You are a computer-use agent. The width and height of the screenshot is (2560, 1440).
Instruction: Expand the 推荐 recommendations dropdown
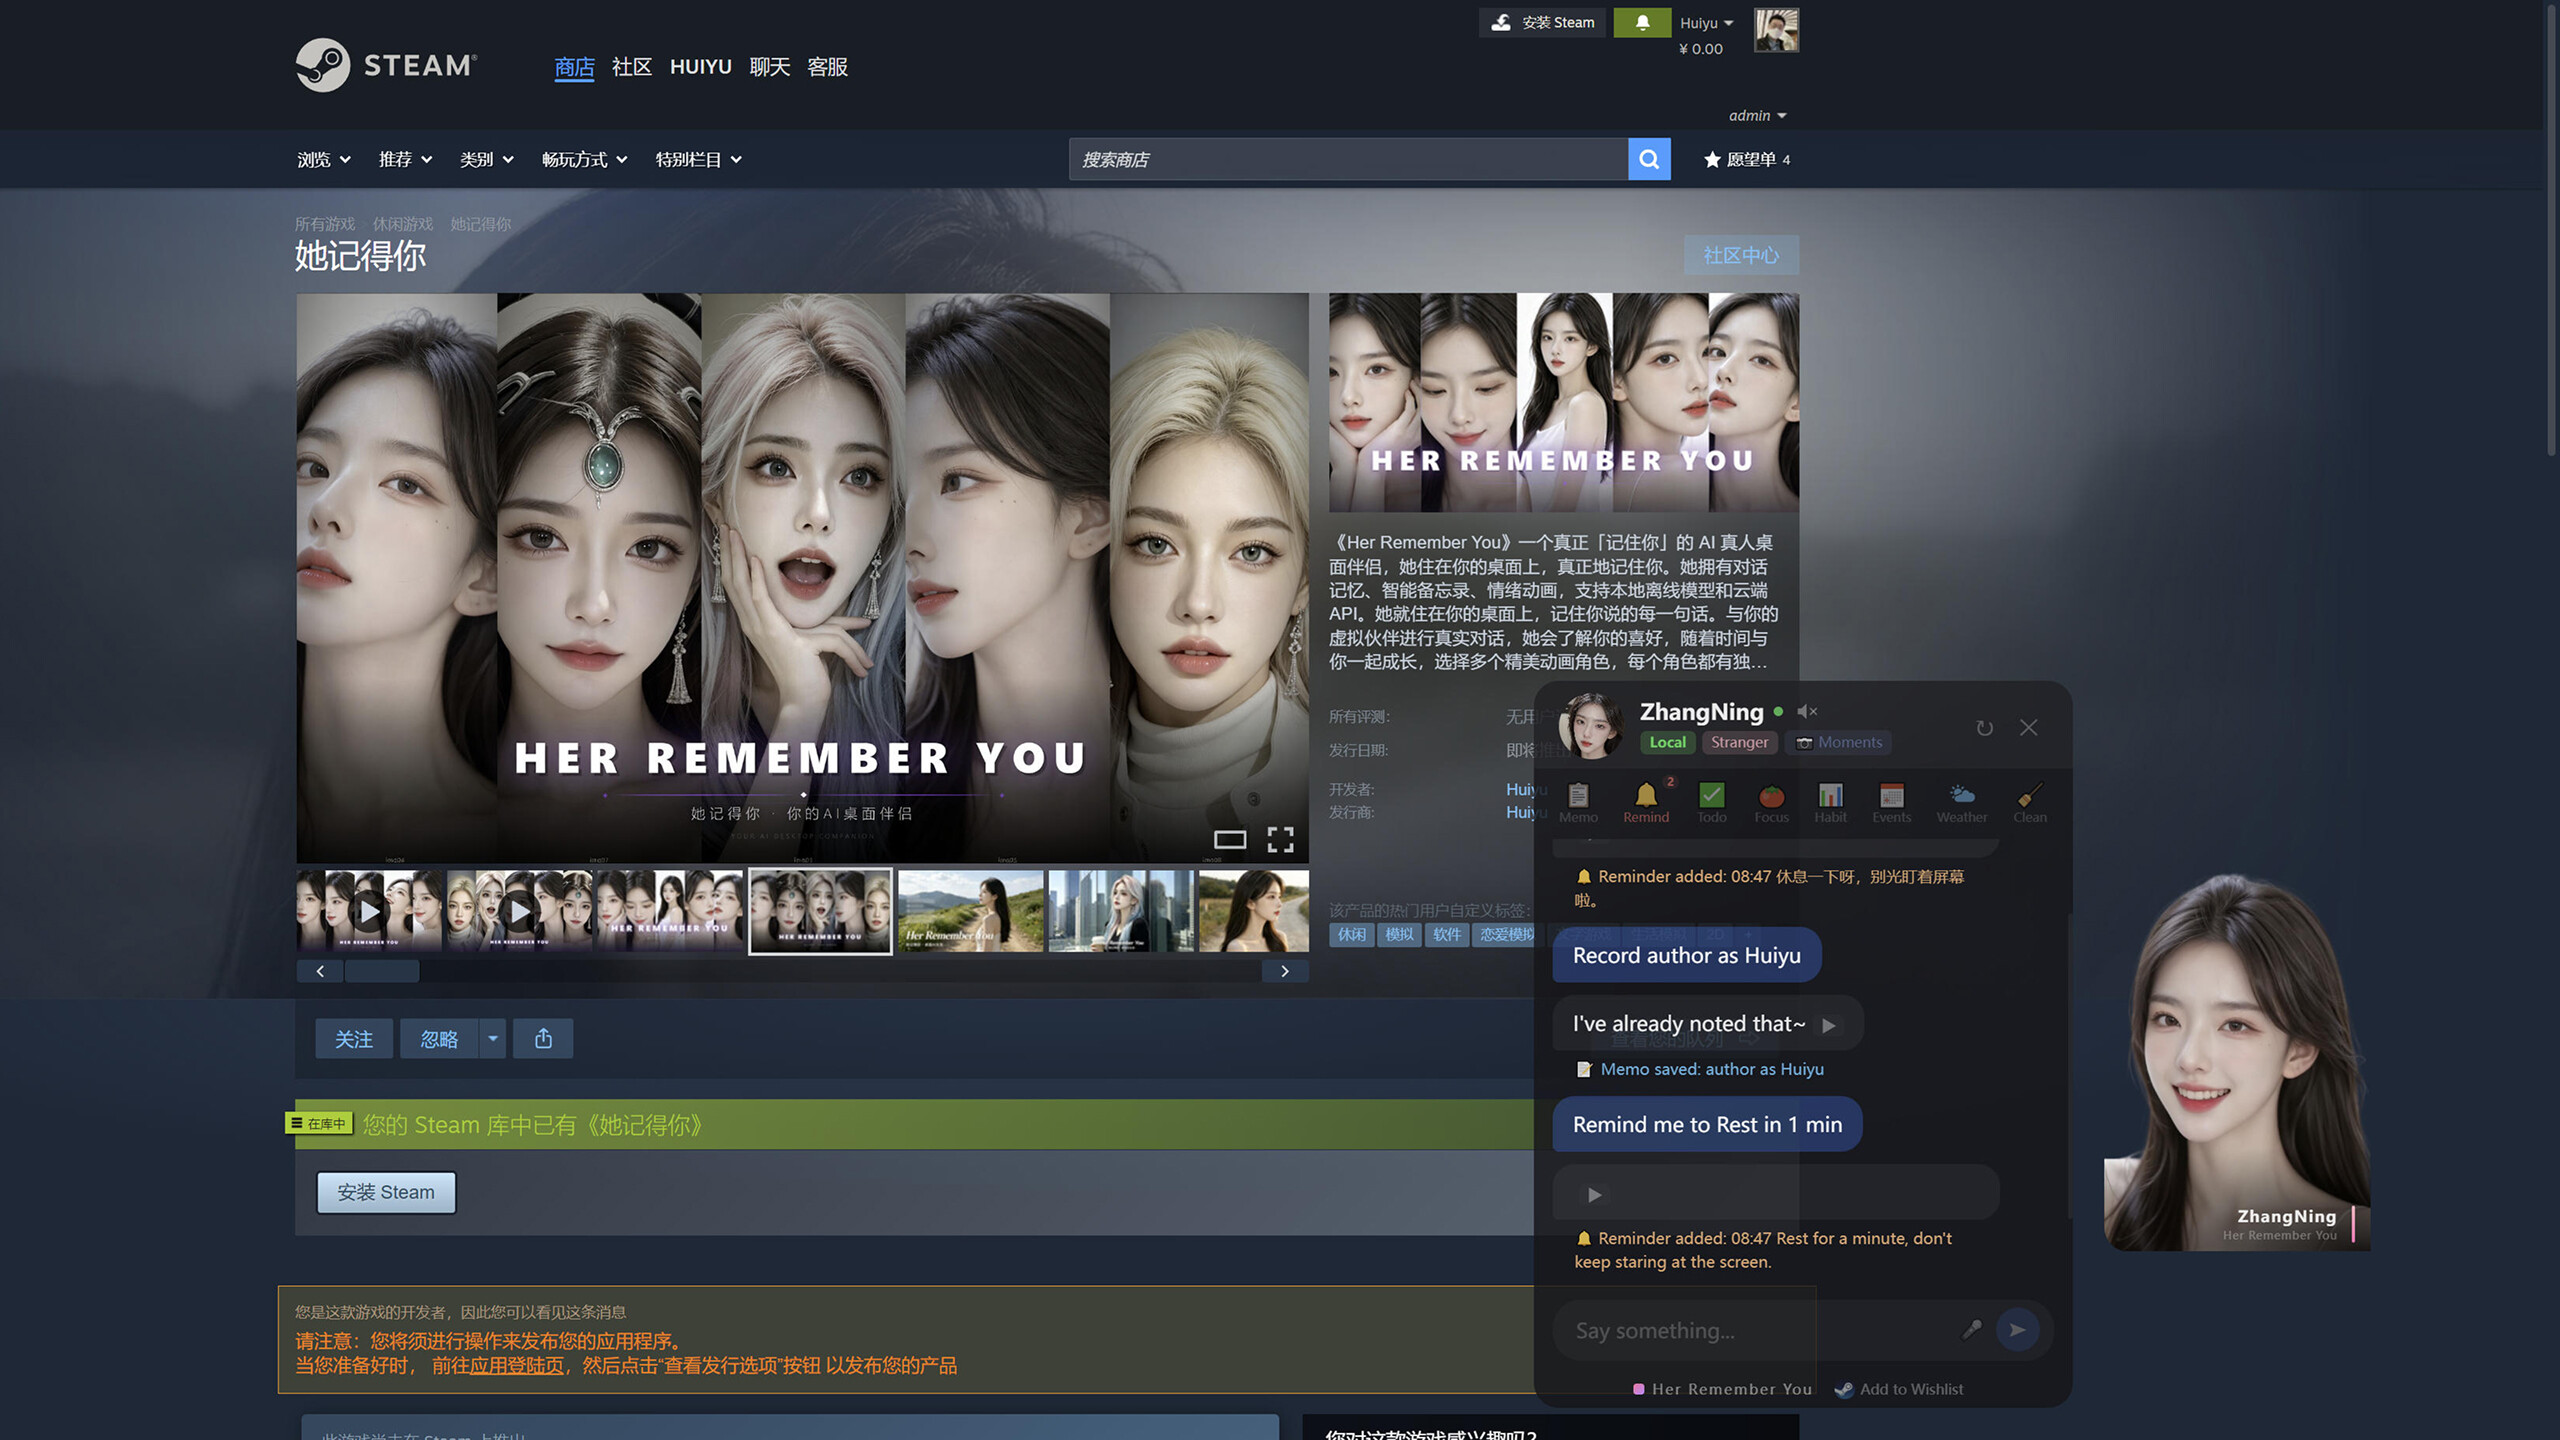pyautogui.click(x=406, y=160)
